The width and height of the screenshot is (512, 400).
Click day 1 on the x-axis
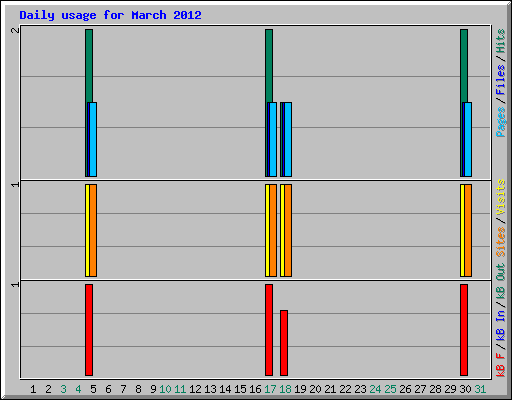point(33,389)
